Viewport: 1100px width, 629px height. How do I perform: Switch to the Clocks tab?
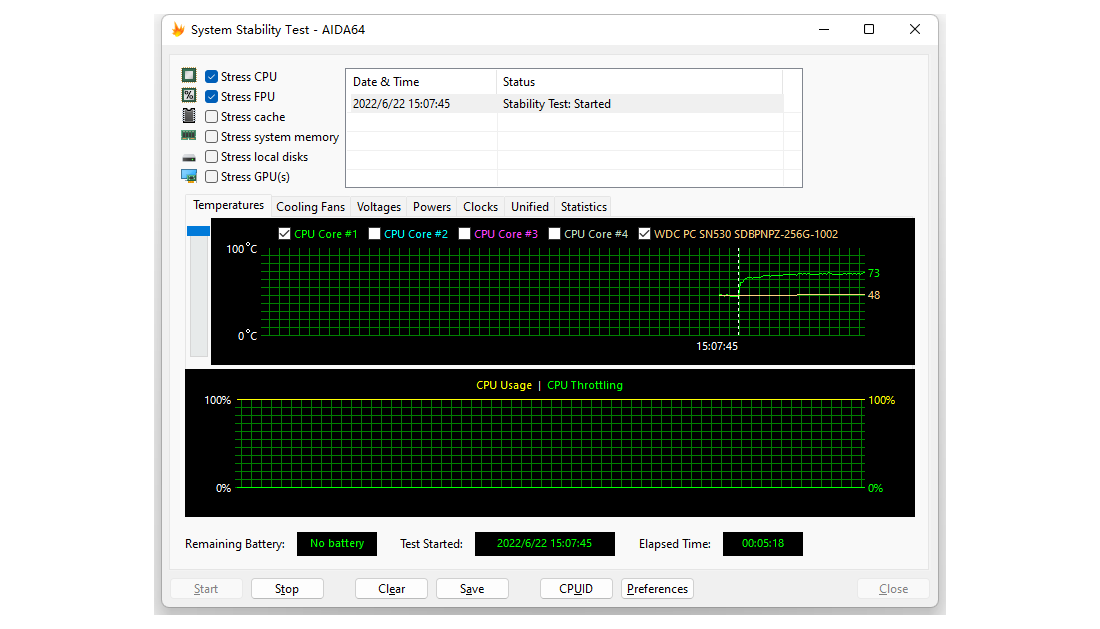480,207
